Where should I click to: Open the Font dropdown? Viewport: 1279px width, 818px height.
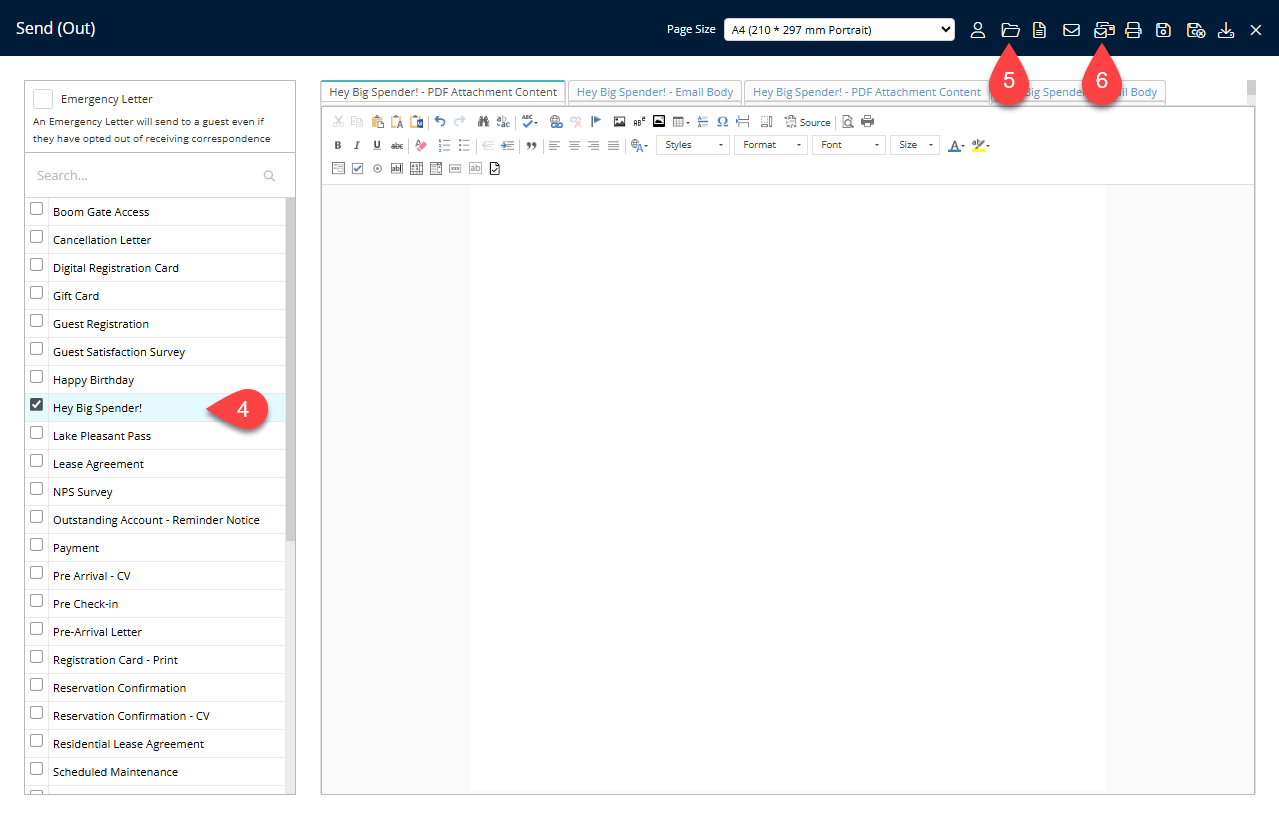pyautogui.click(x=849, y=145)
